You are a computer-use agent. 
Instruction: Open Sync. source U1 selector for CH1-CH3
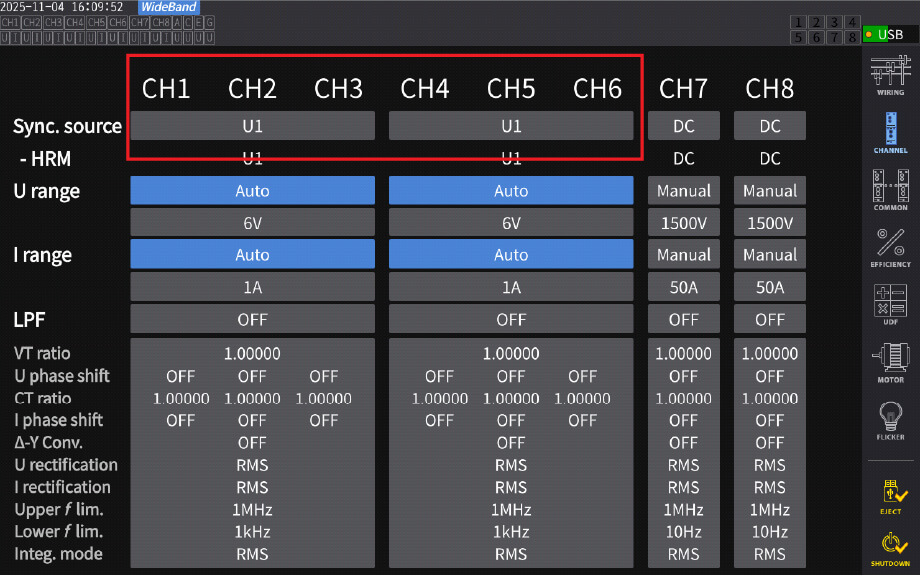(x=252, y=126)
